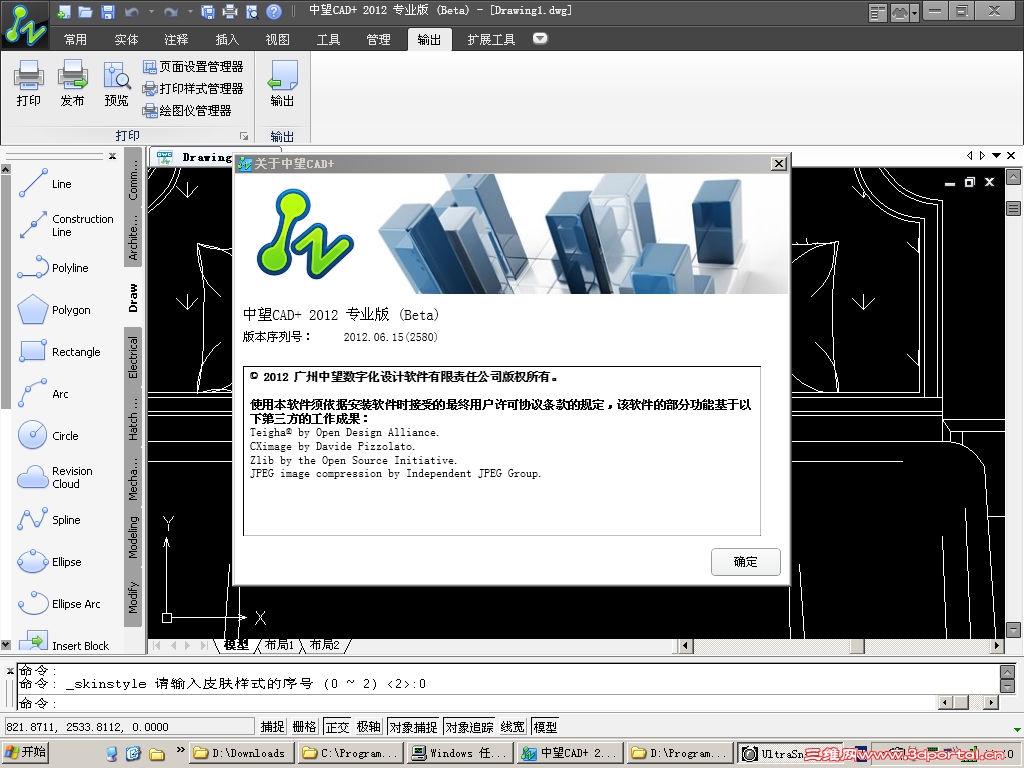This screenshot has width=1024, height=768.
Task: Switch to the D:\Downloads taskbar window
Action: [240, 753]
